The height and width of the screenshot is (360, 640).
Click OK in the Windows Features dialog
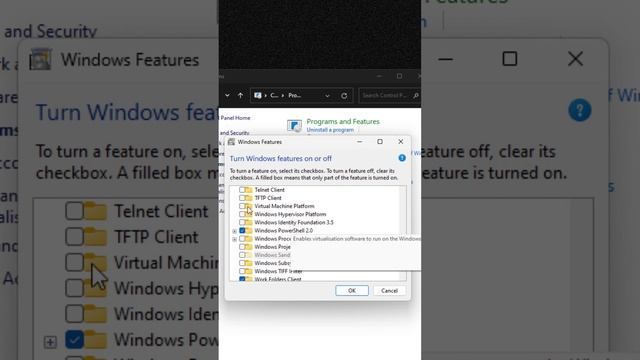(x=352, y=291)
